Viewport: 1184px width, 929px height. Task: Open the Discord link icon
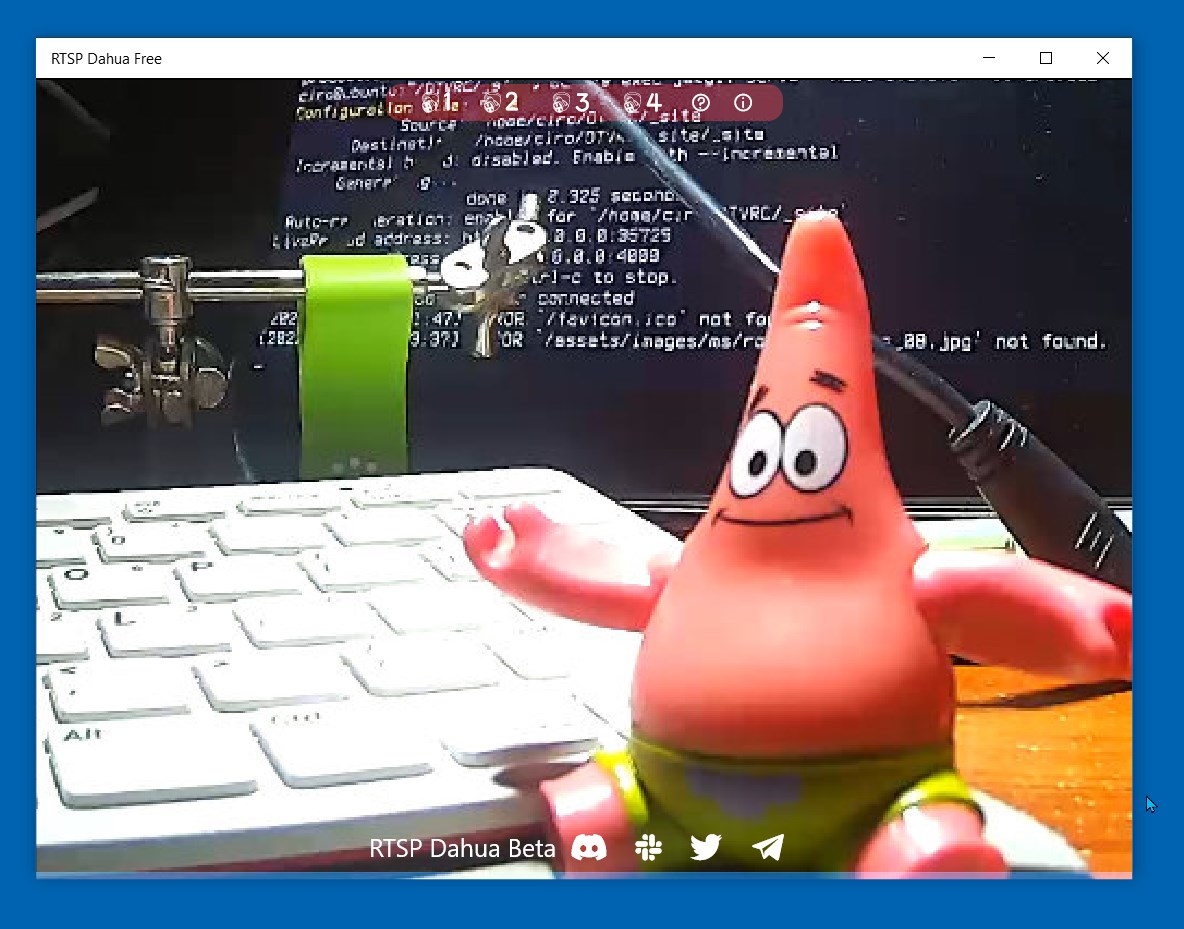coord(589,847)
